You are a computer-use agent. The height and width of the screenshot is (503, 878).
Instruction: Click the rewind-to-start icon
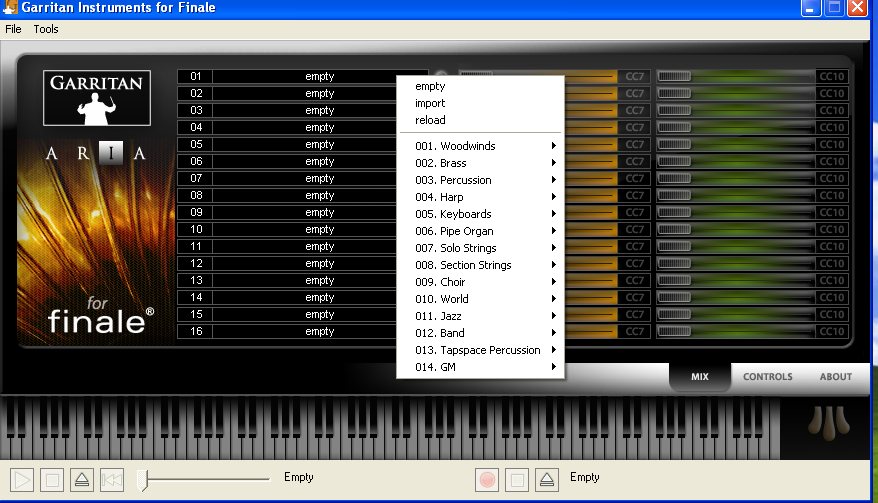(112, 479)
